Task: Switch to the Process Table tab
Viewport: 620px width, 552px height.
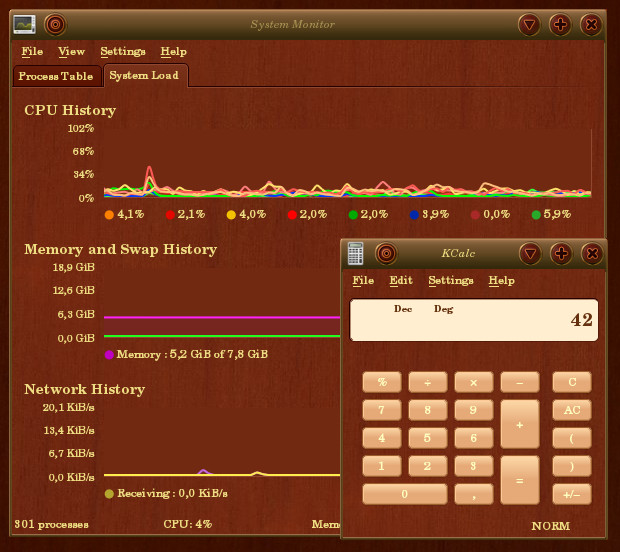Action: point(56,76)
